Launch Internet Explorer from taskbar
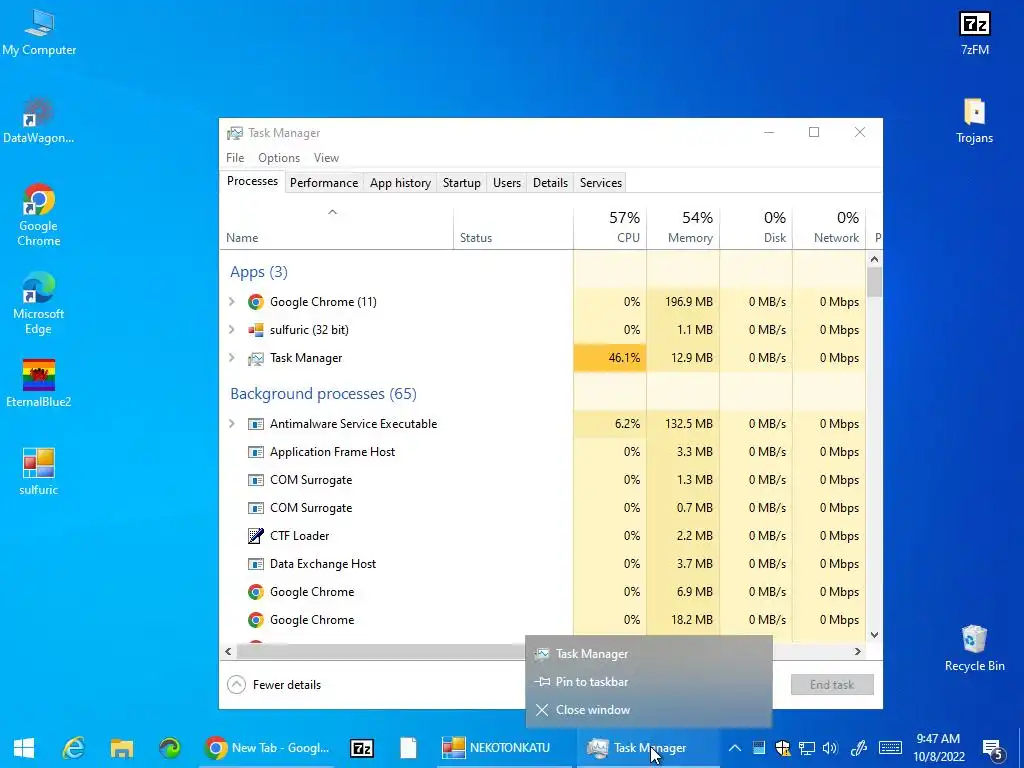This screenshot has width=1024, height=768. point(73,748)
